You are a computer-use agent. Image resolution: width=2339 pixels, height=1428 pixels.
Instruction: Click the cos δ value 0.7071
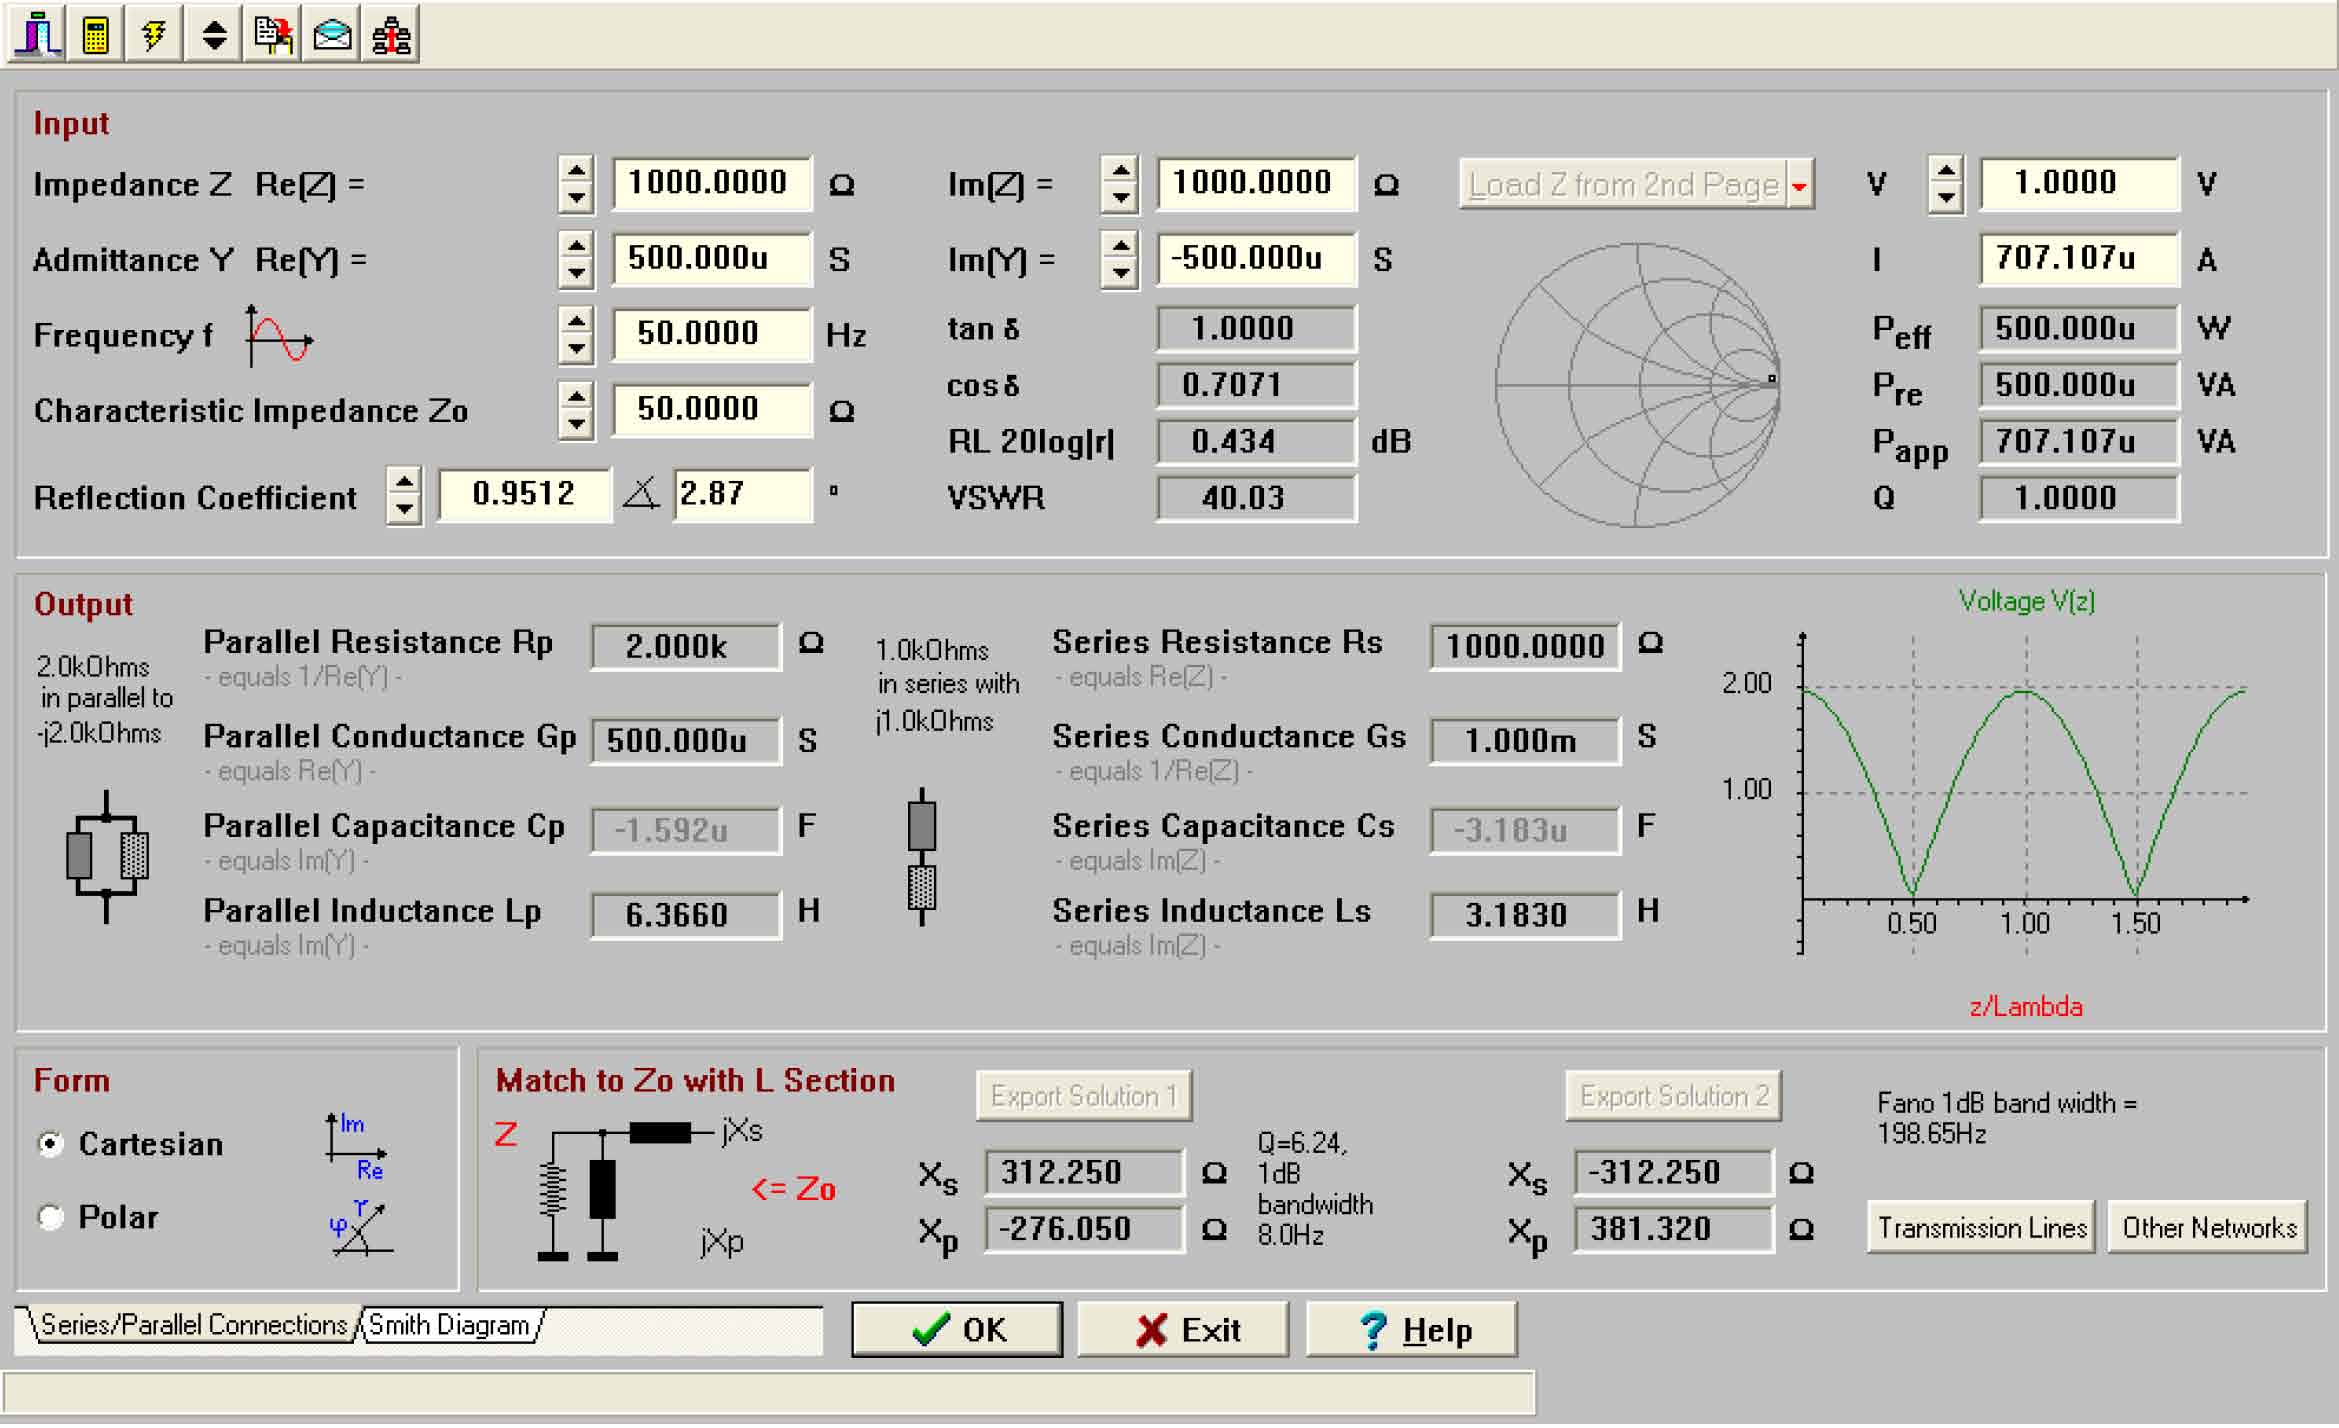pyautogui.click(x=1256, y=386)
